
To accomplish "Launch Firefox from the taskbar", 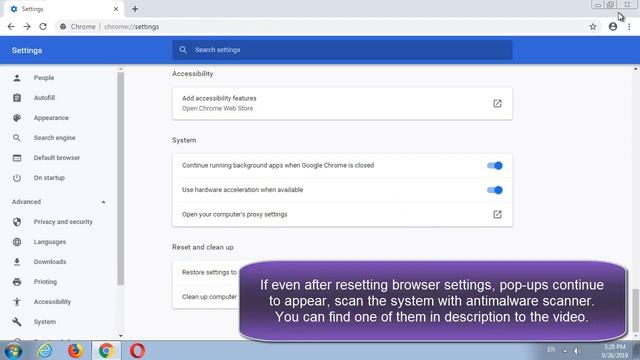I will pyautogui.click(x=75, y=351).
